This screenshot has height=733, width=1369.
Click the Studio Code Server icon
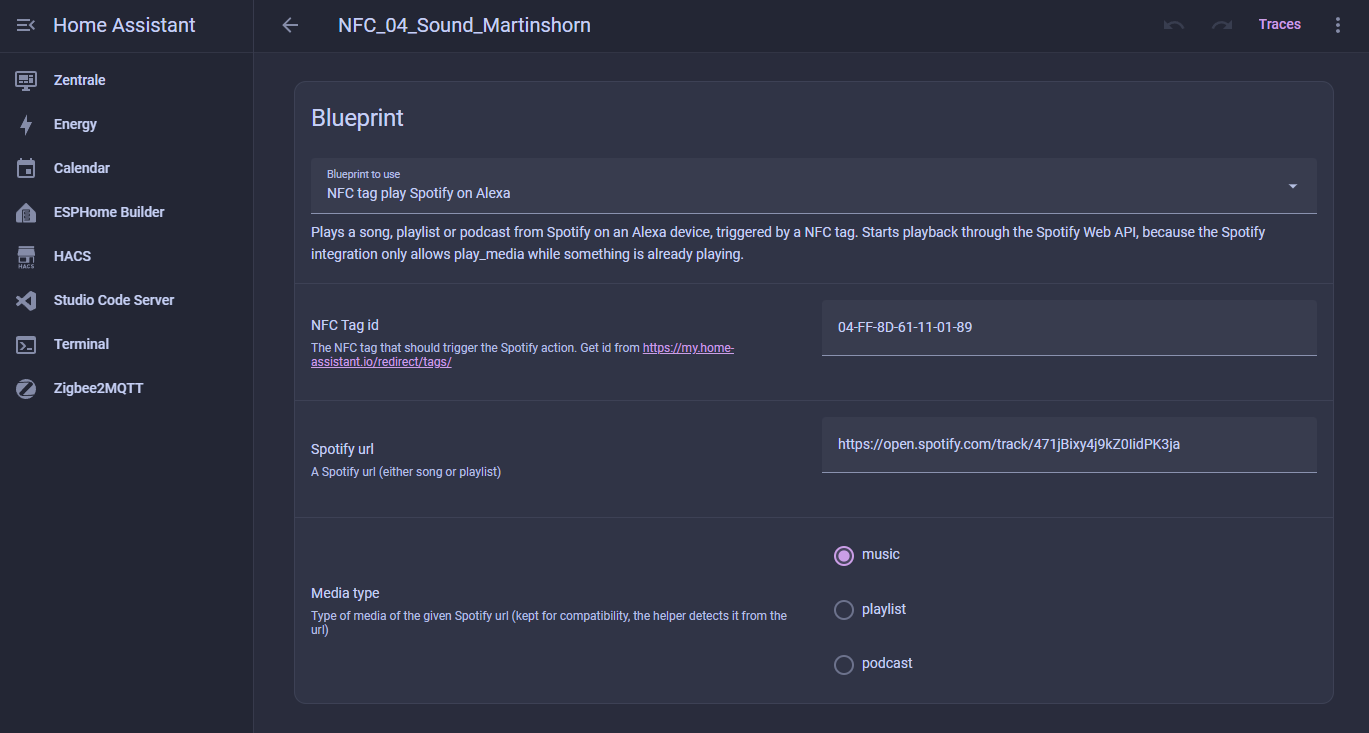26,300
